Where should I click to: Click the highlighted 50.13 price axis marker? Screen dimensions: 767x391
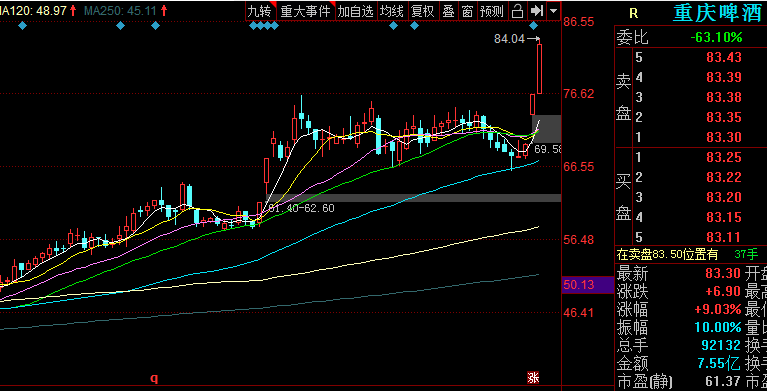click(x=587, y=285)
